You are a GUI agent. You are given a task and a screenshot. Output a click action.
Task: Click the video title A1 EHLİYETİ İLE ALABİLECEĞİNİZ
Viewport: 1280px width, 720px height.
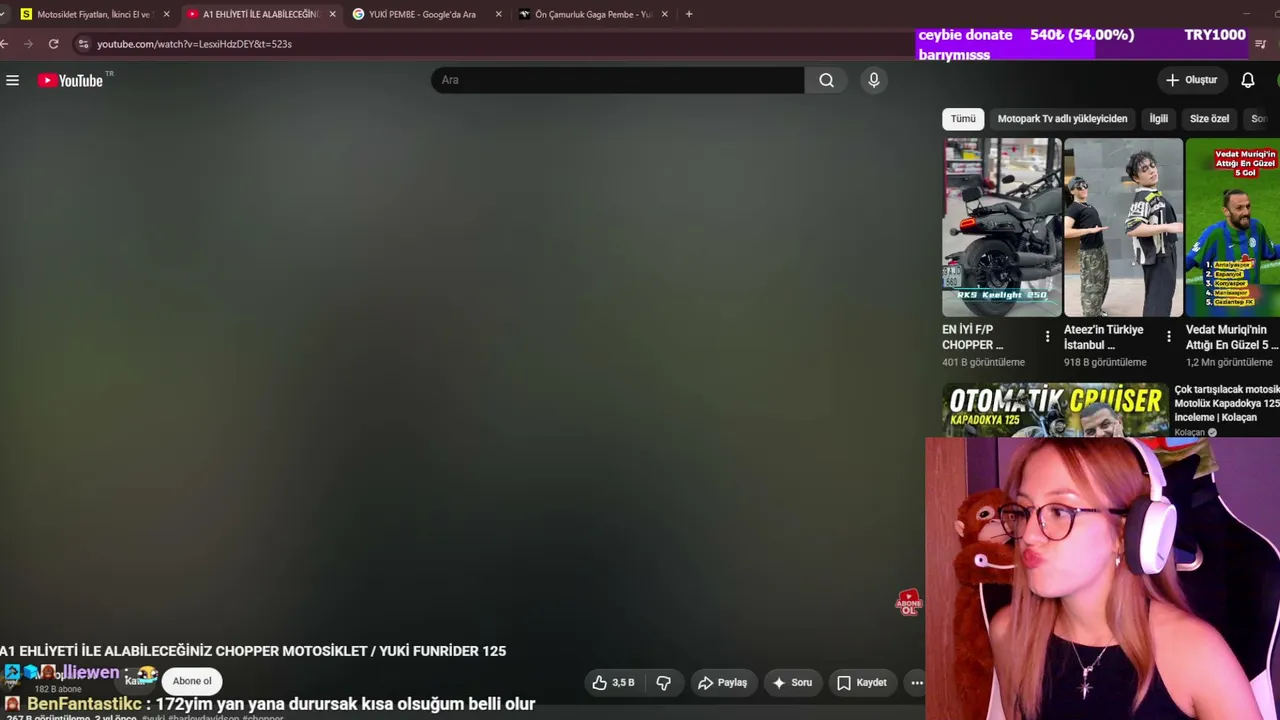(253, 651)
